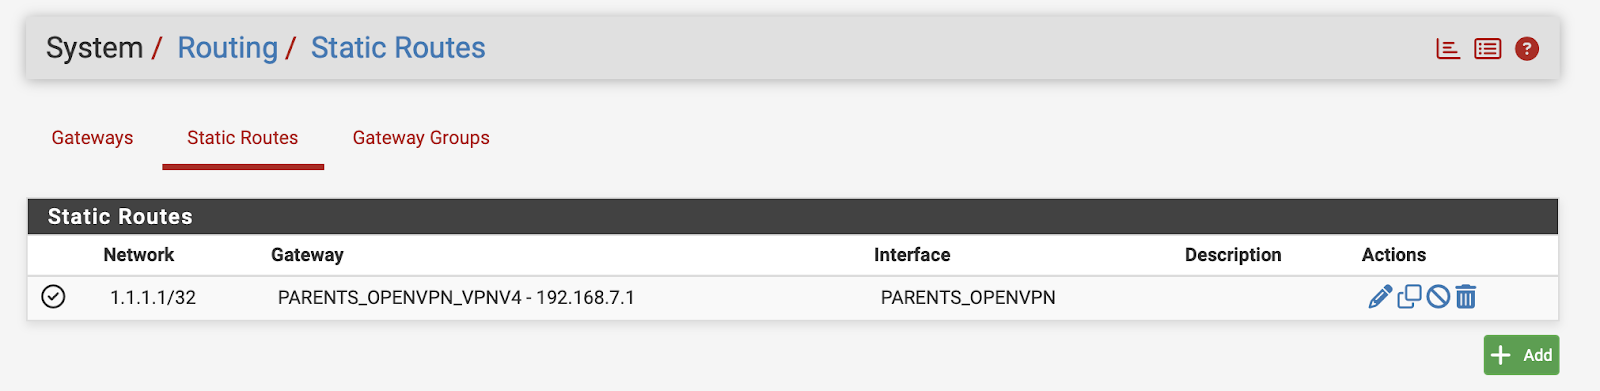
Task: Open the log list icon in header
Action: point(1488,48)
